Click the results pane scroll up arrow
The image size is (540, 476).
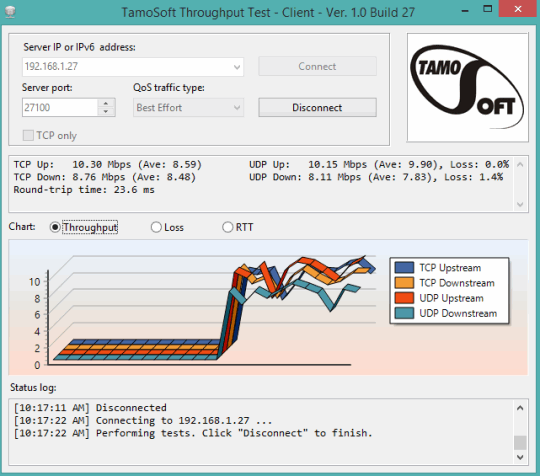520,165
